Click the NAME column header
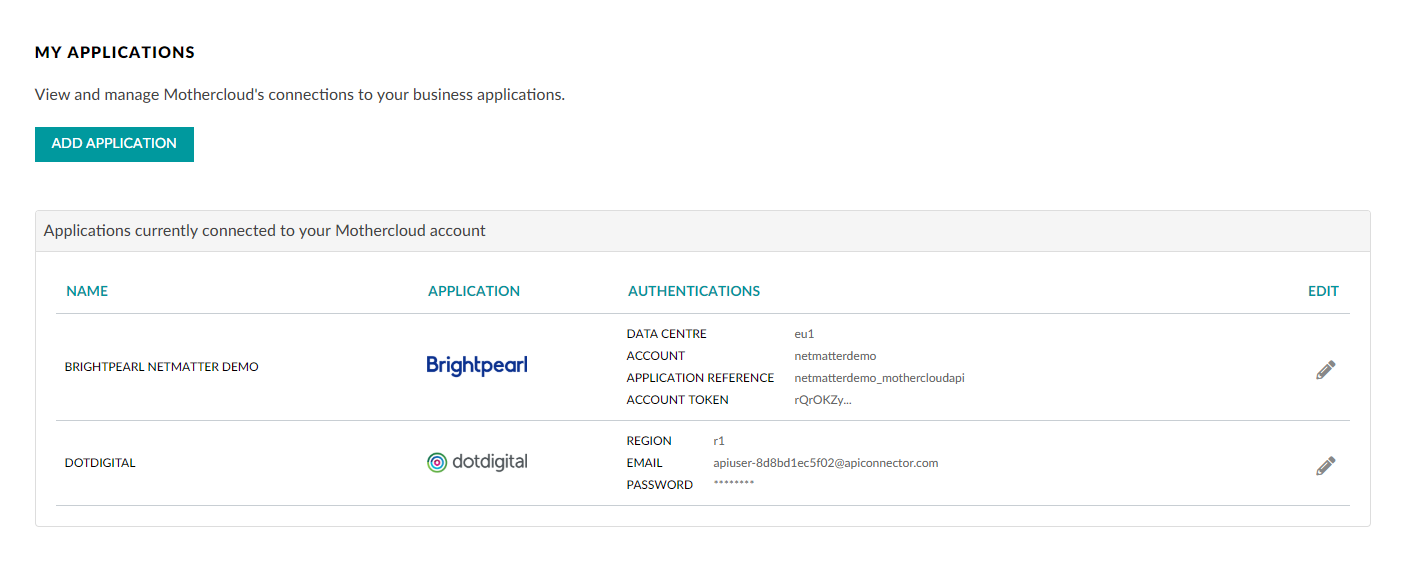This screenshot has width=1428, height=583. (x=87, y=291)
